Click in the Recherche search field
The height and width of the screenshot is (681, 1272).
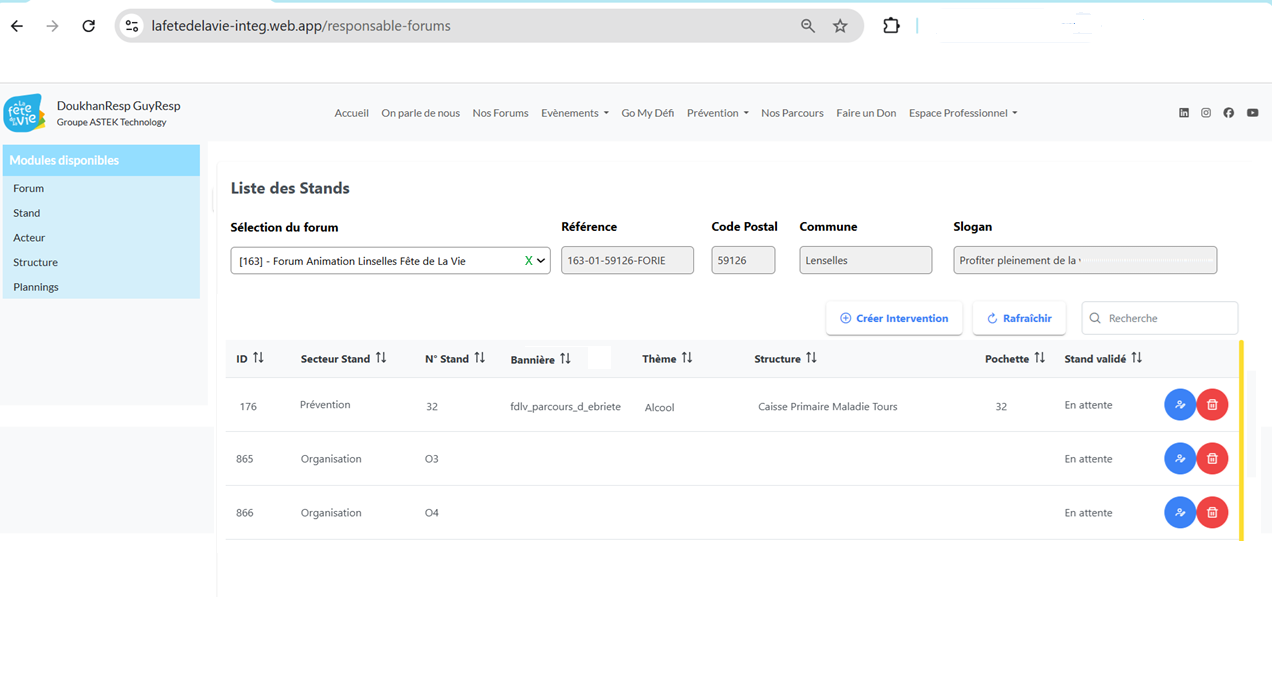tap(1166, 318)
